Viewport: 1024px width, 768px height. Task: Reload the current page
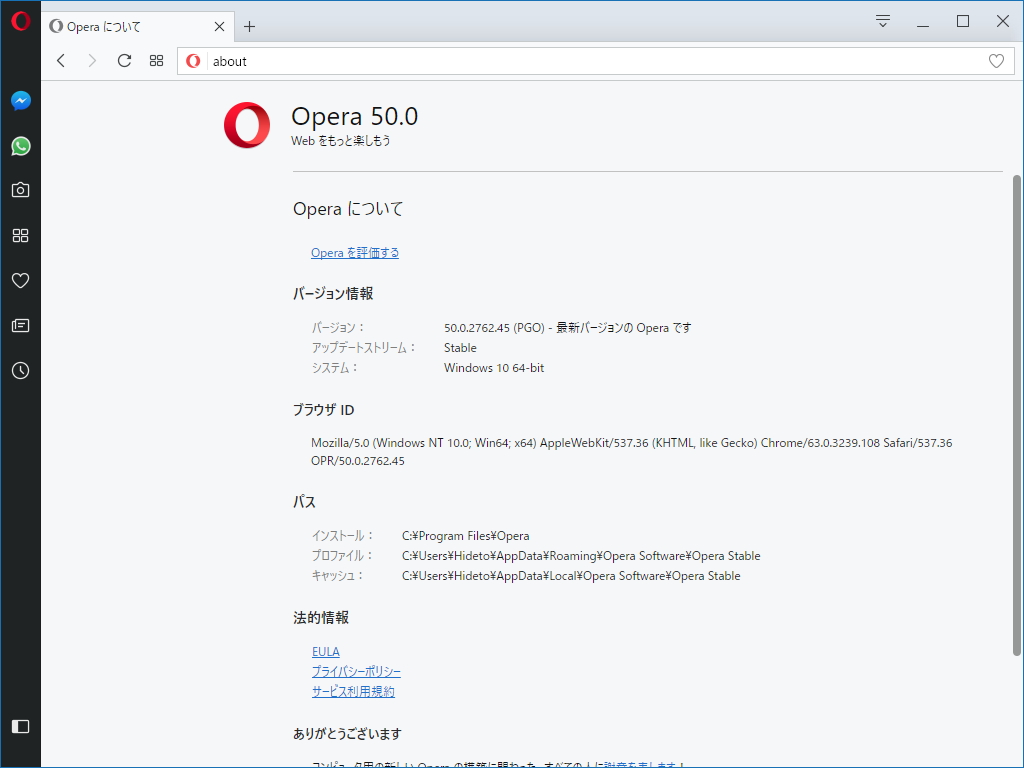[124, 60]
